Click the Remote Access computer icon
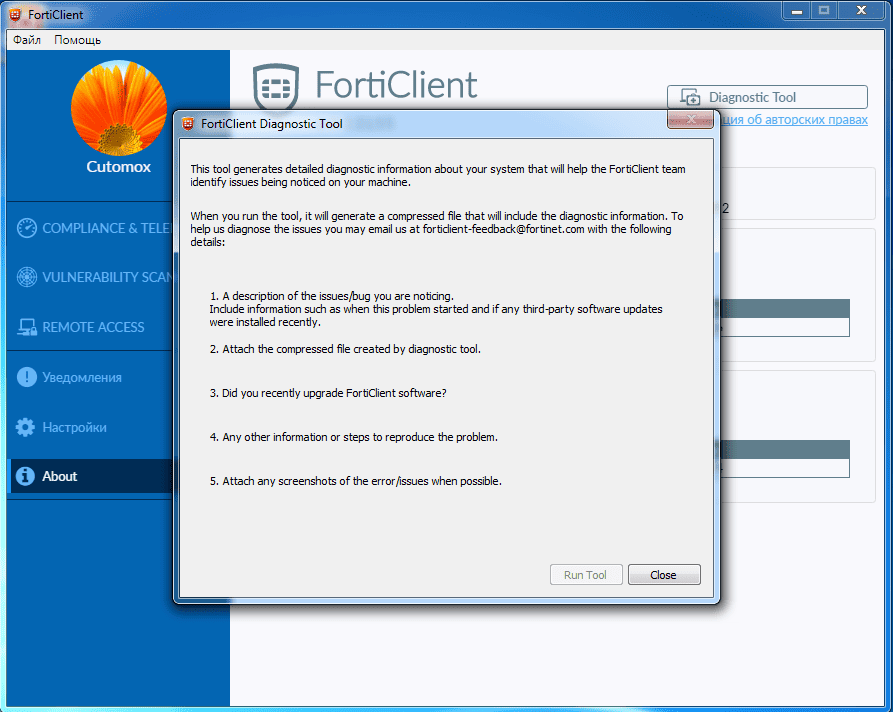893x712 pixels. (26, 327)
